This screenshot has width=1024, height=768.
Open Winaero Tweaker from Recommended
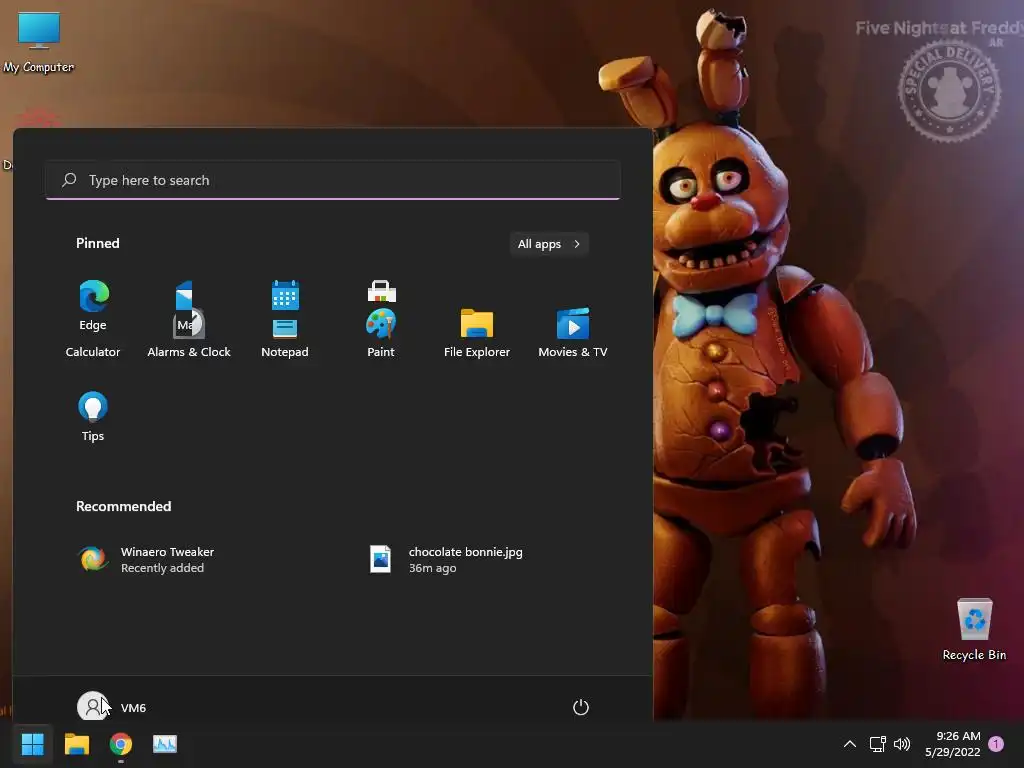click(146, 560)
